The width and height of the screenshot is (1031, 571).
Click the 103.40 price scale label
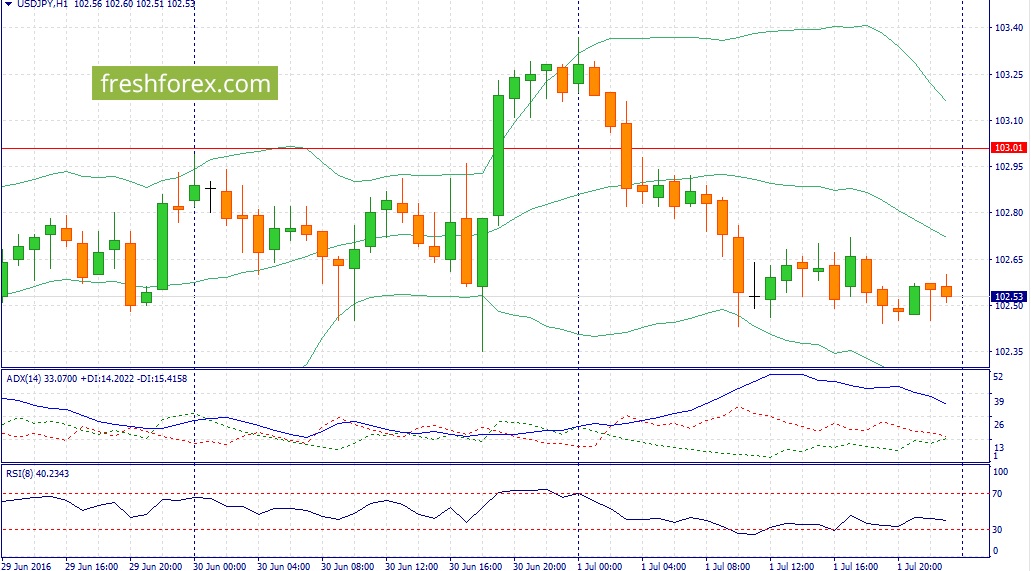tap(1006, 28)
